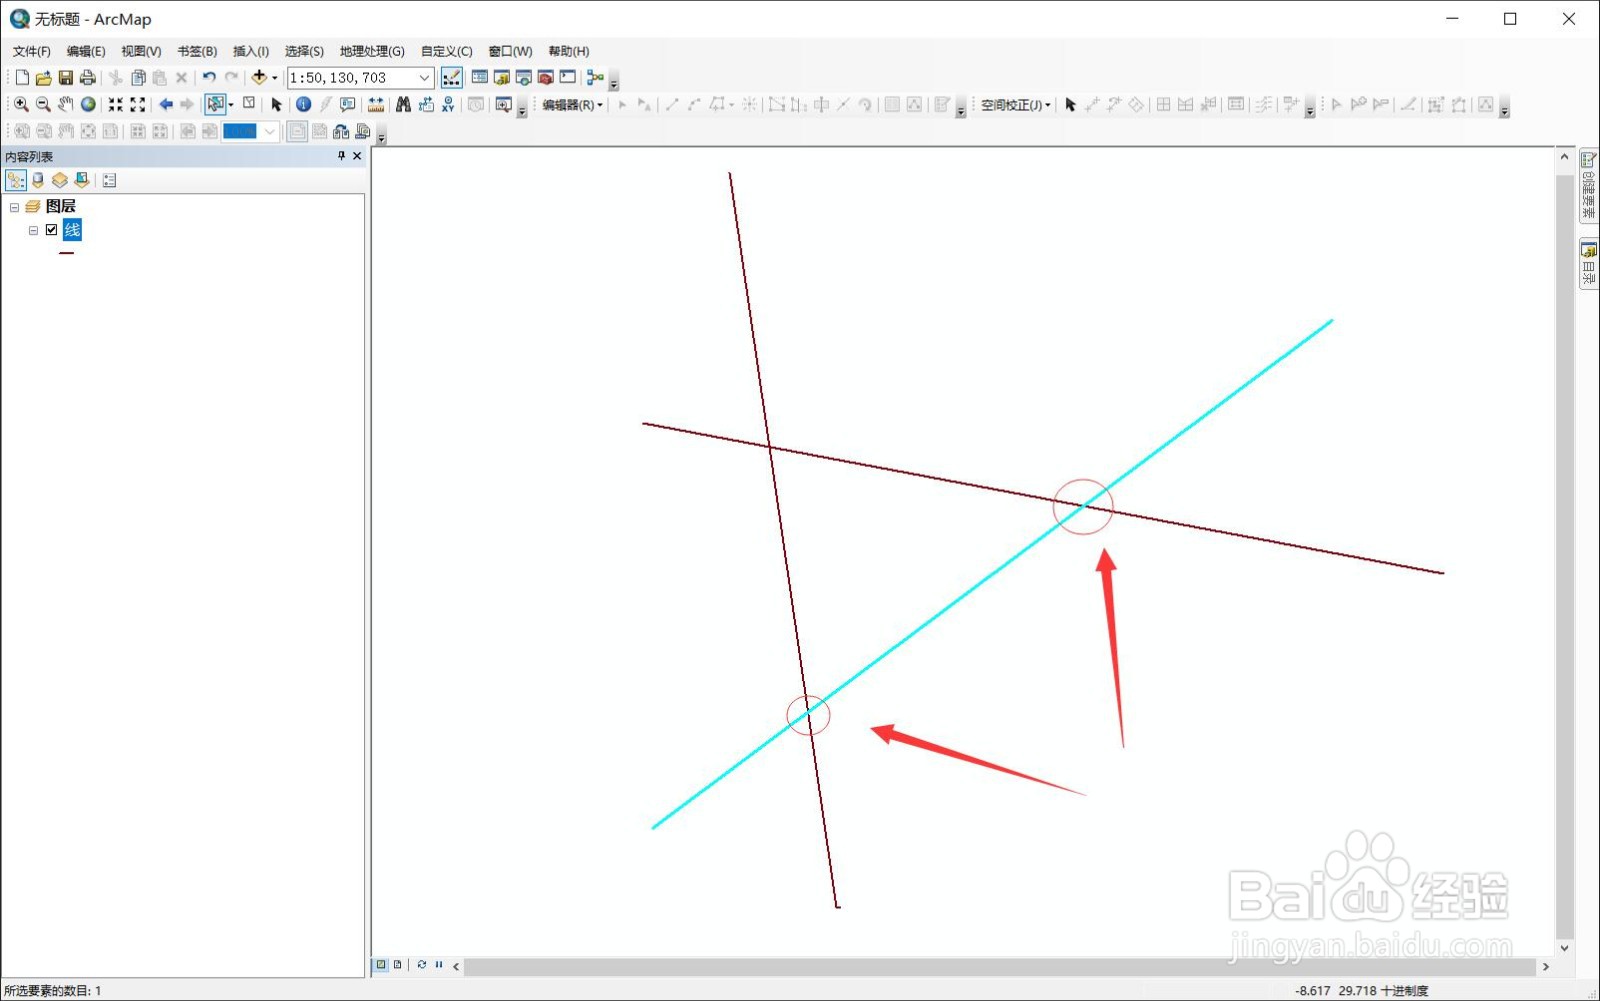Toggle List By Selection view
Image resolution: width=1600 pixels, height=1001 pixels.
pos(82,180)
